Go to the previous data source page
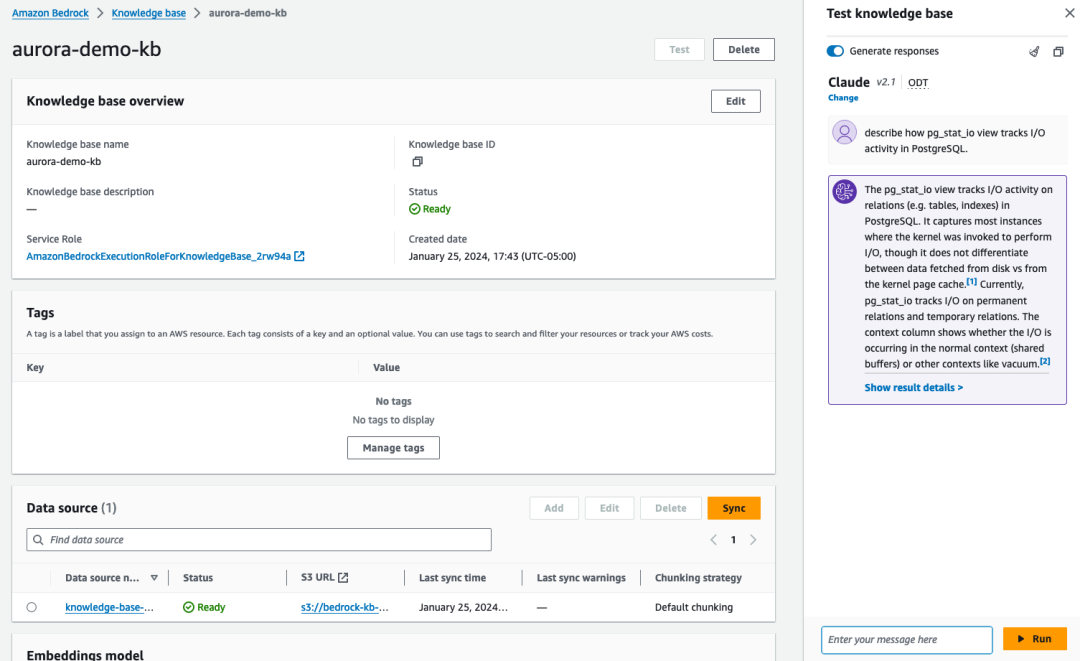This screenshot has width=1080, height=661. 714,540
